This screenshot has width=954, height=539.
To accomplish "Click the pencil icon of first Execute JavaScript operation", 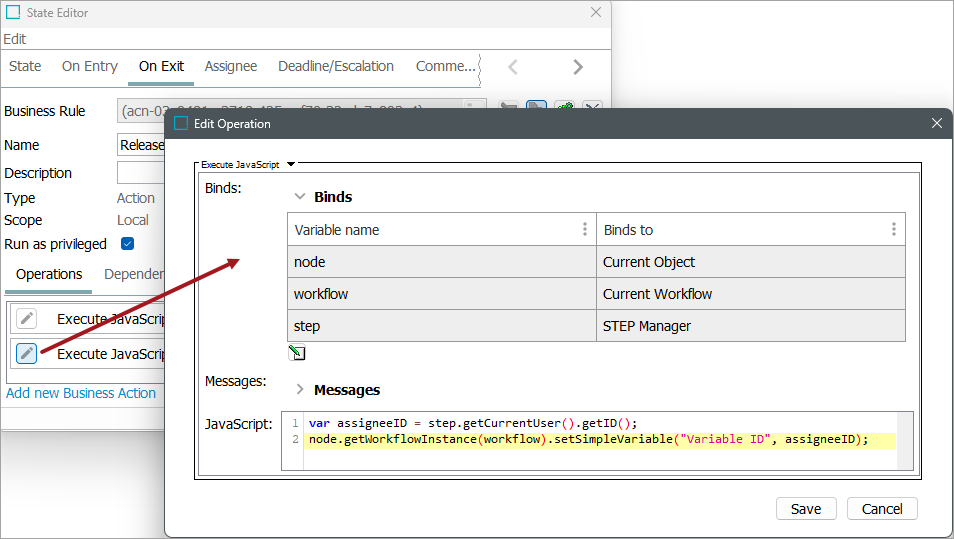I will [27, 319].
